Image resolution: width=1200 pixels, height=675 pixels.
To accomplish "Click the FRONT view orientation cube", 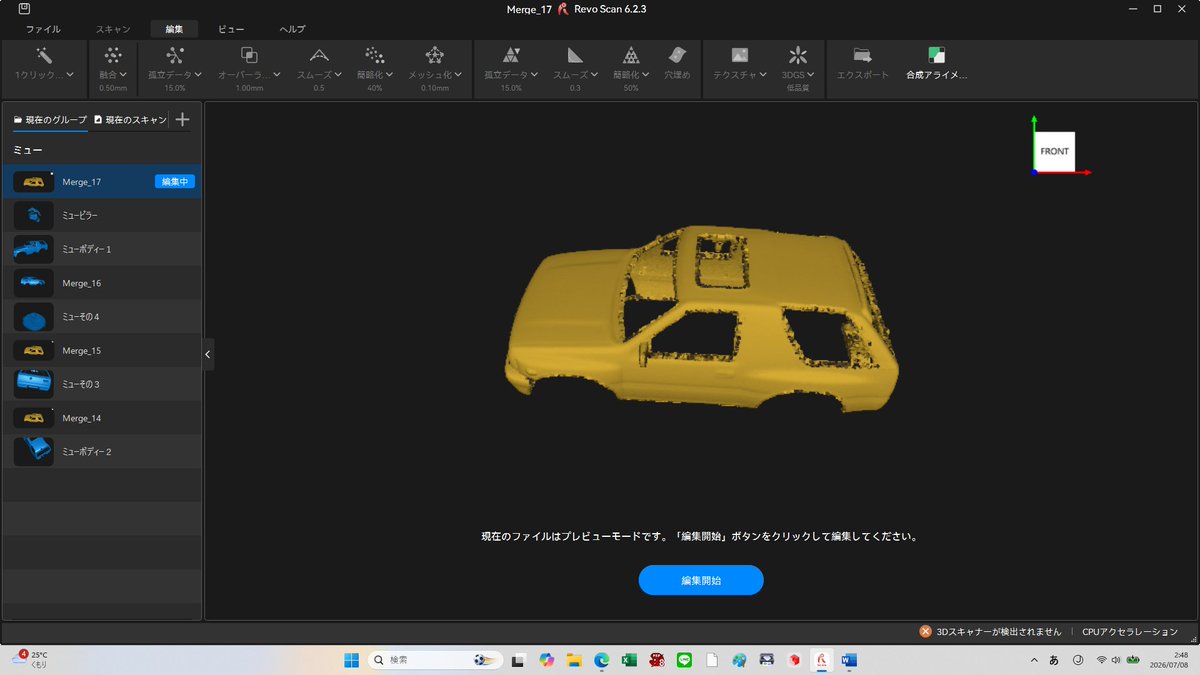I will pyautogui.click(x=1054, y=151).
